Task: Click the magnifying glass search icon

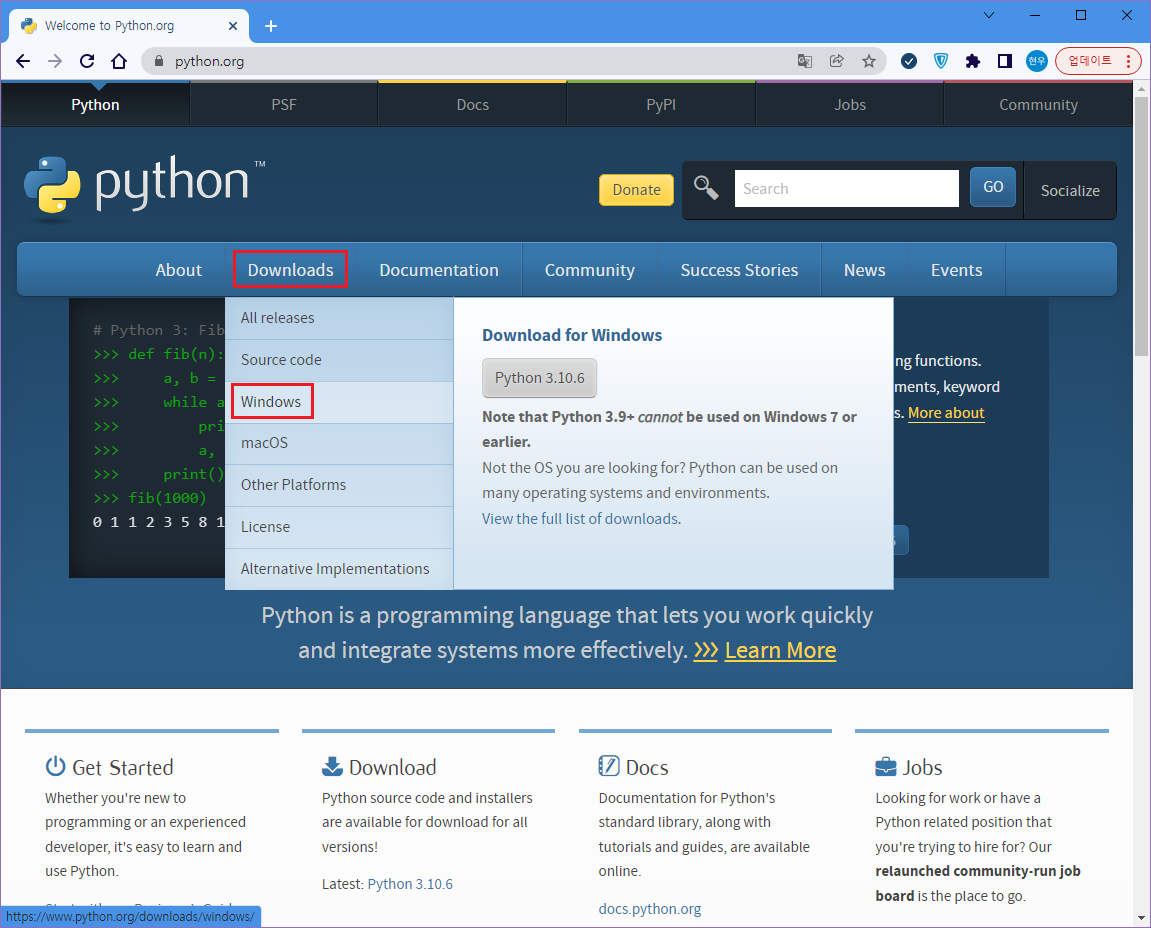Action: (706, 188)
